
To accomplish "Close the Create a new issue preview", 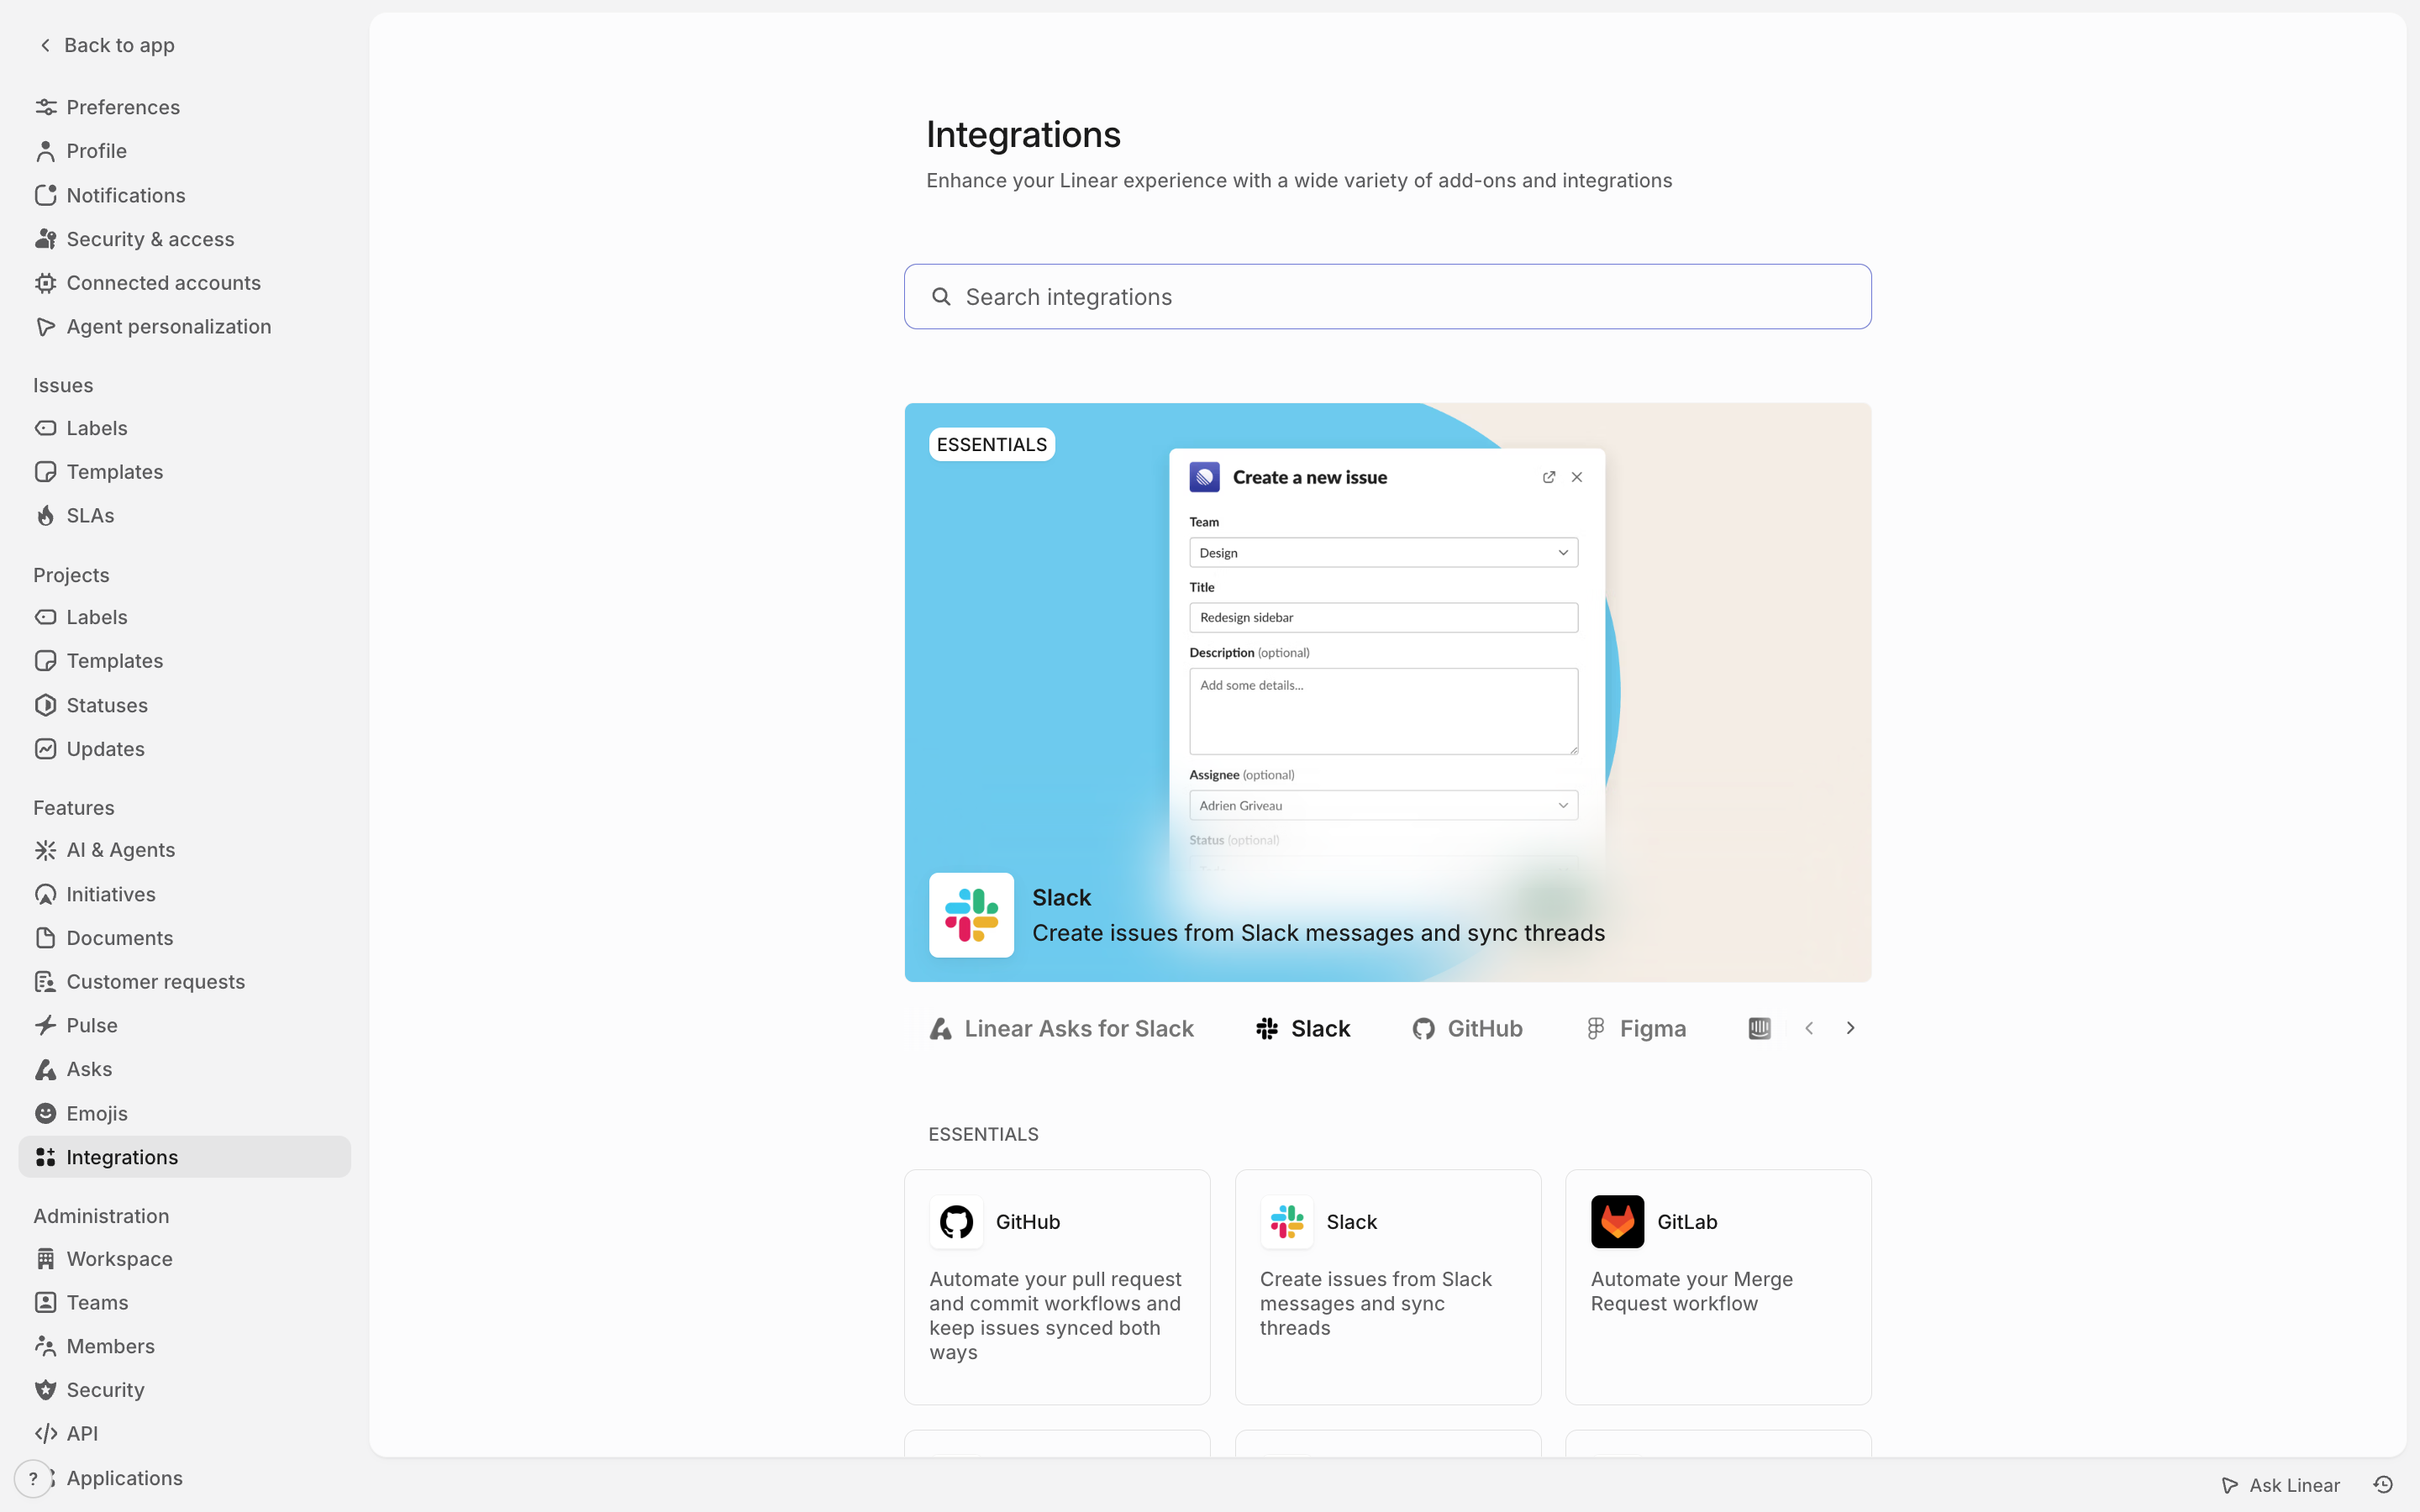I will pyautogui.click(x=1577, y=477).
